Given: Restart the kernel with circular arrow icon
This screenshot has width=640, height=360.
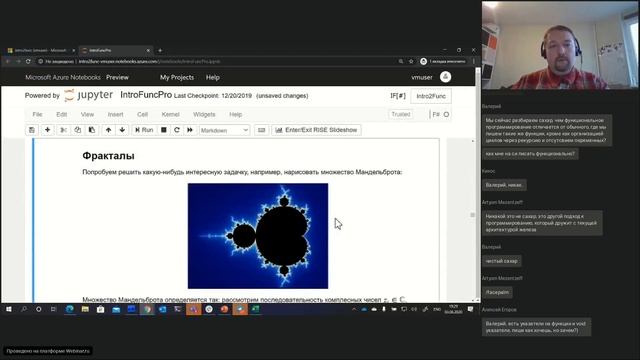Looking at the screenshot, I should (177, 130).
